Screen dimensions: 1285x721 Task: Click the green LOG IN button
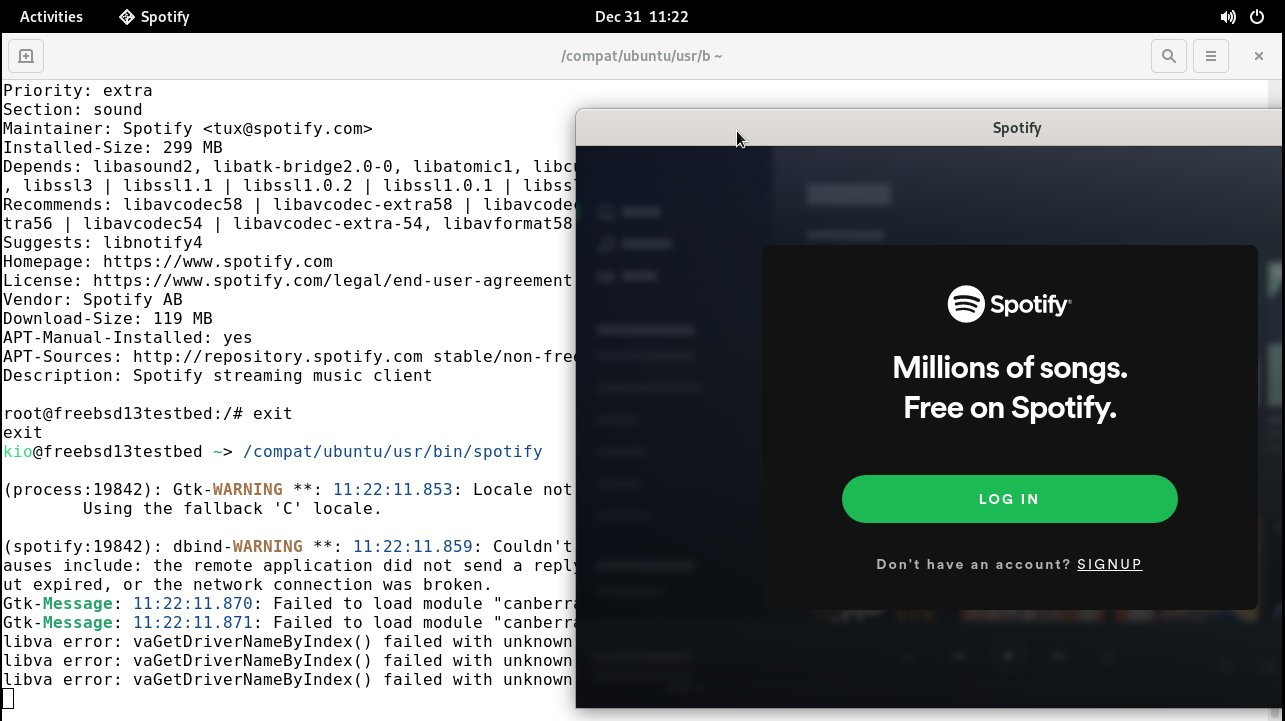pos(1009,499)
